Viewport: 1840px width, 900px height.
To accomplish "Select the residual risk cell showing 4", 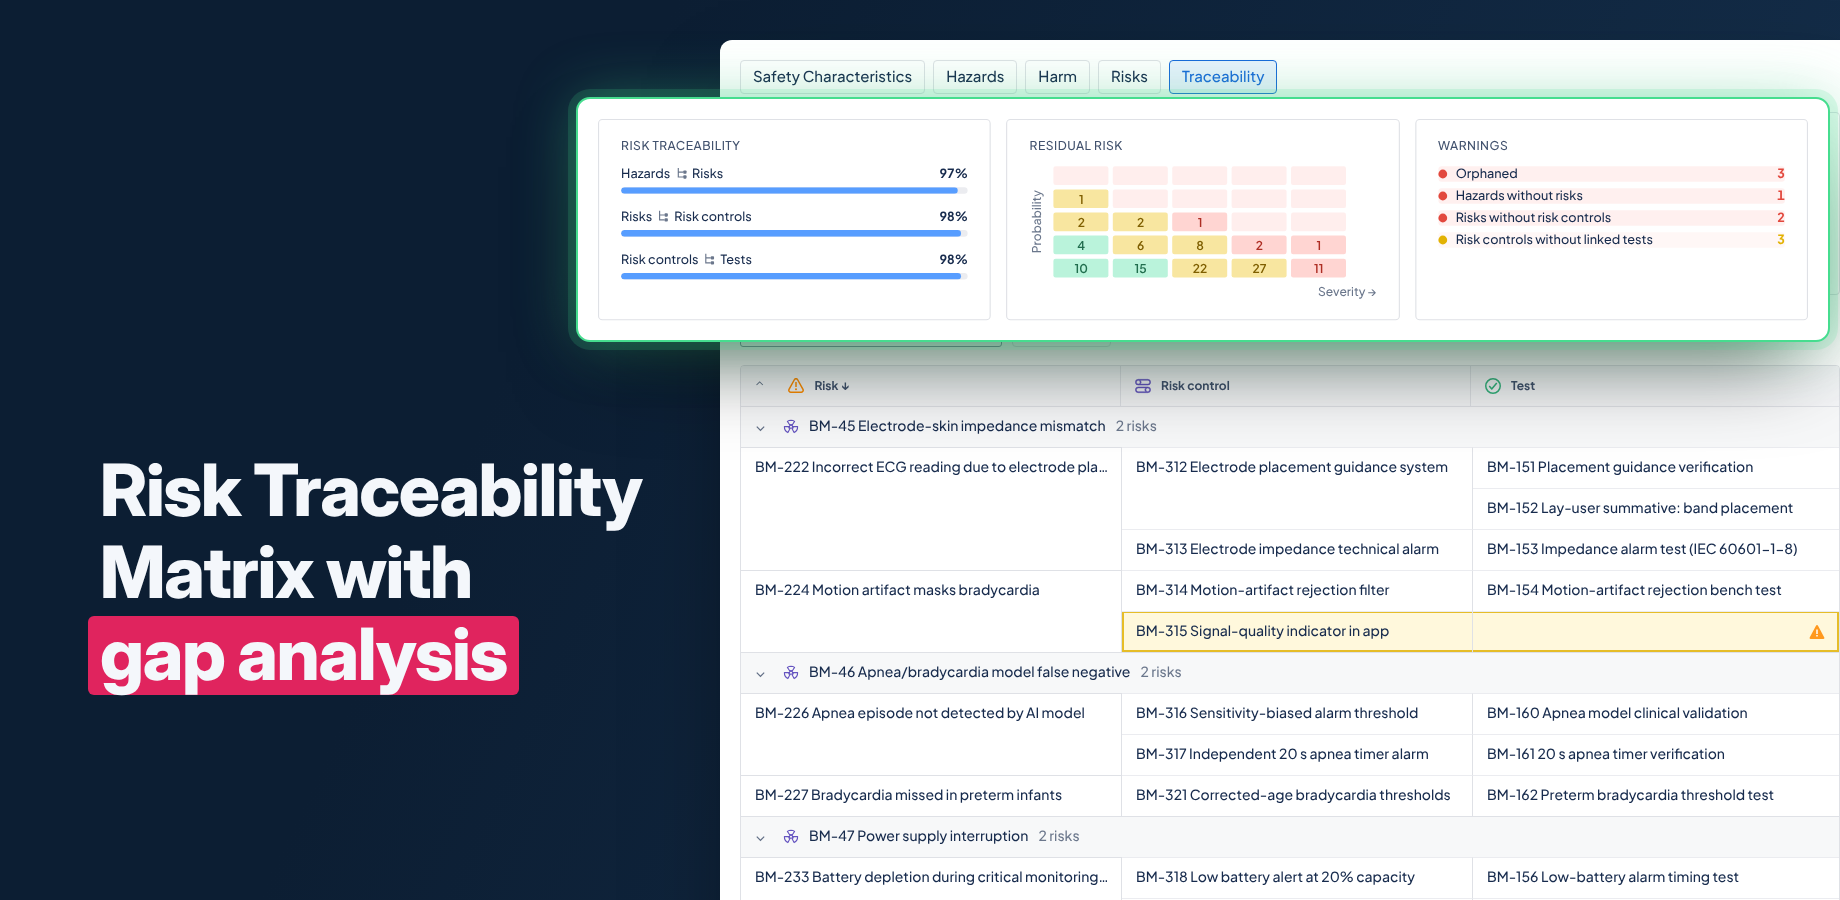I will (1081, 246).
